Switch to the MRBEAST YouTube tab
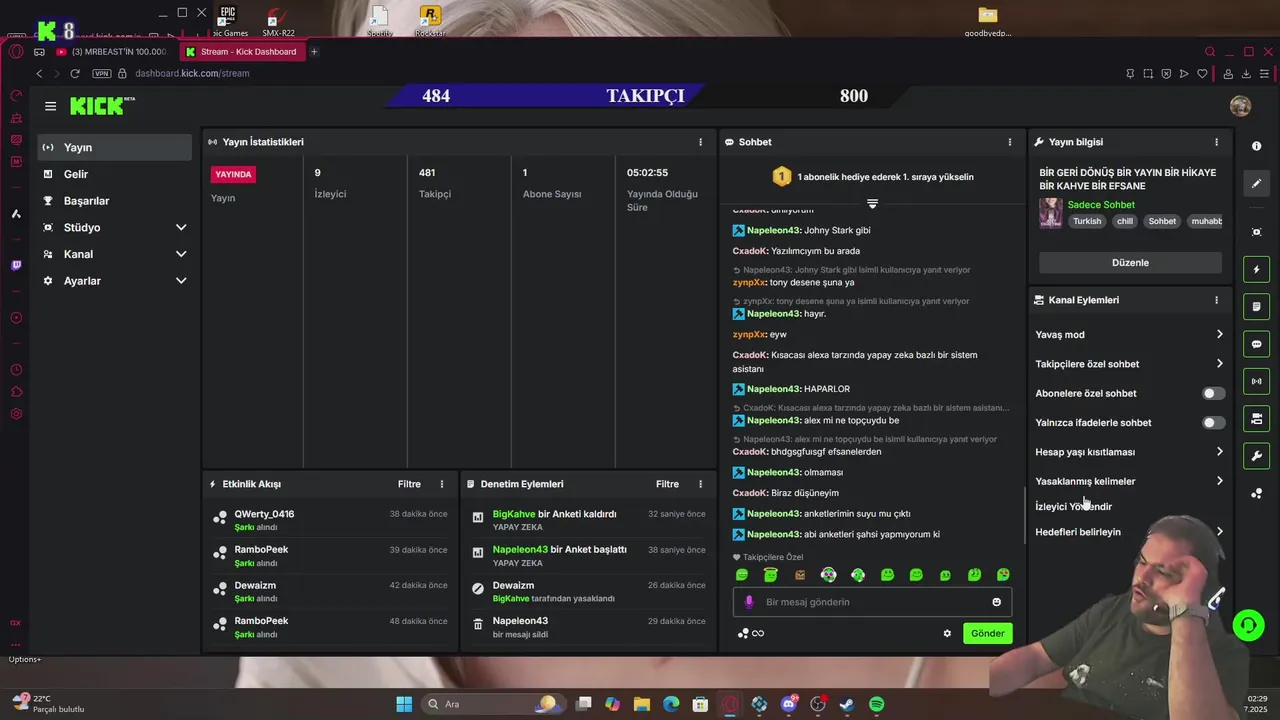The image size is (1280, 720). click(113, 52)
